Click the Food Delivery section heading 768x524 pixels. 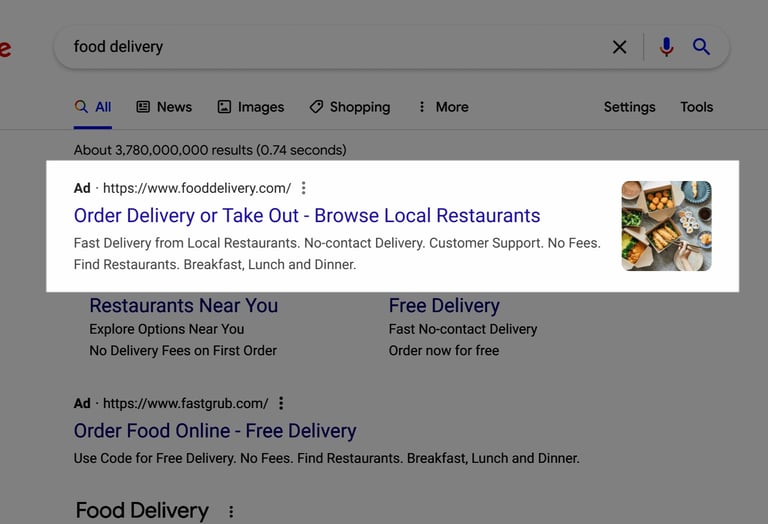click(142, 511)
